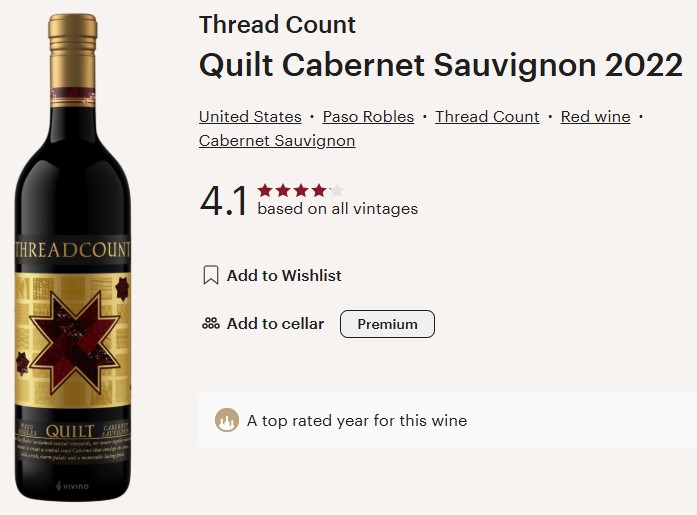The image size is (697, 515).
Task: Click the fifth grey rating star
Action: (x=337, y=190)
